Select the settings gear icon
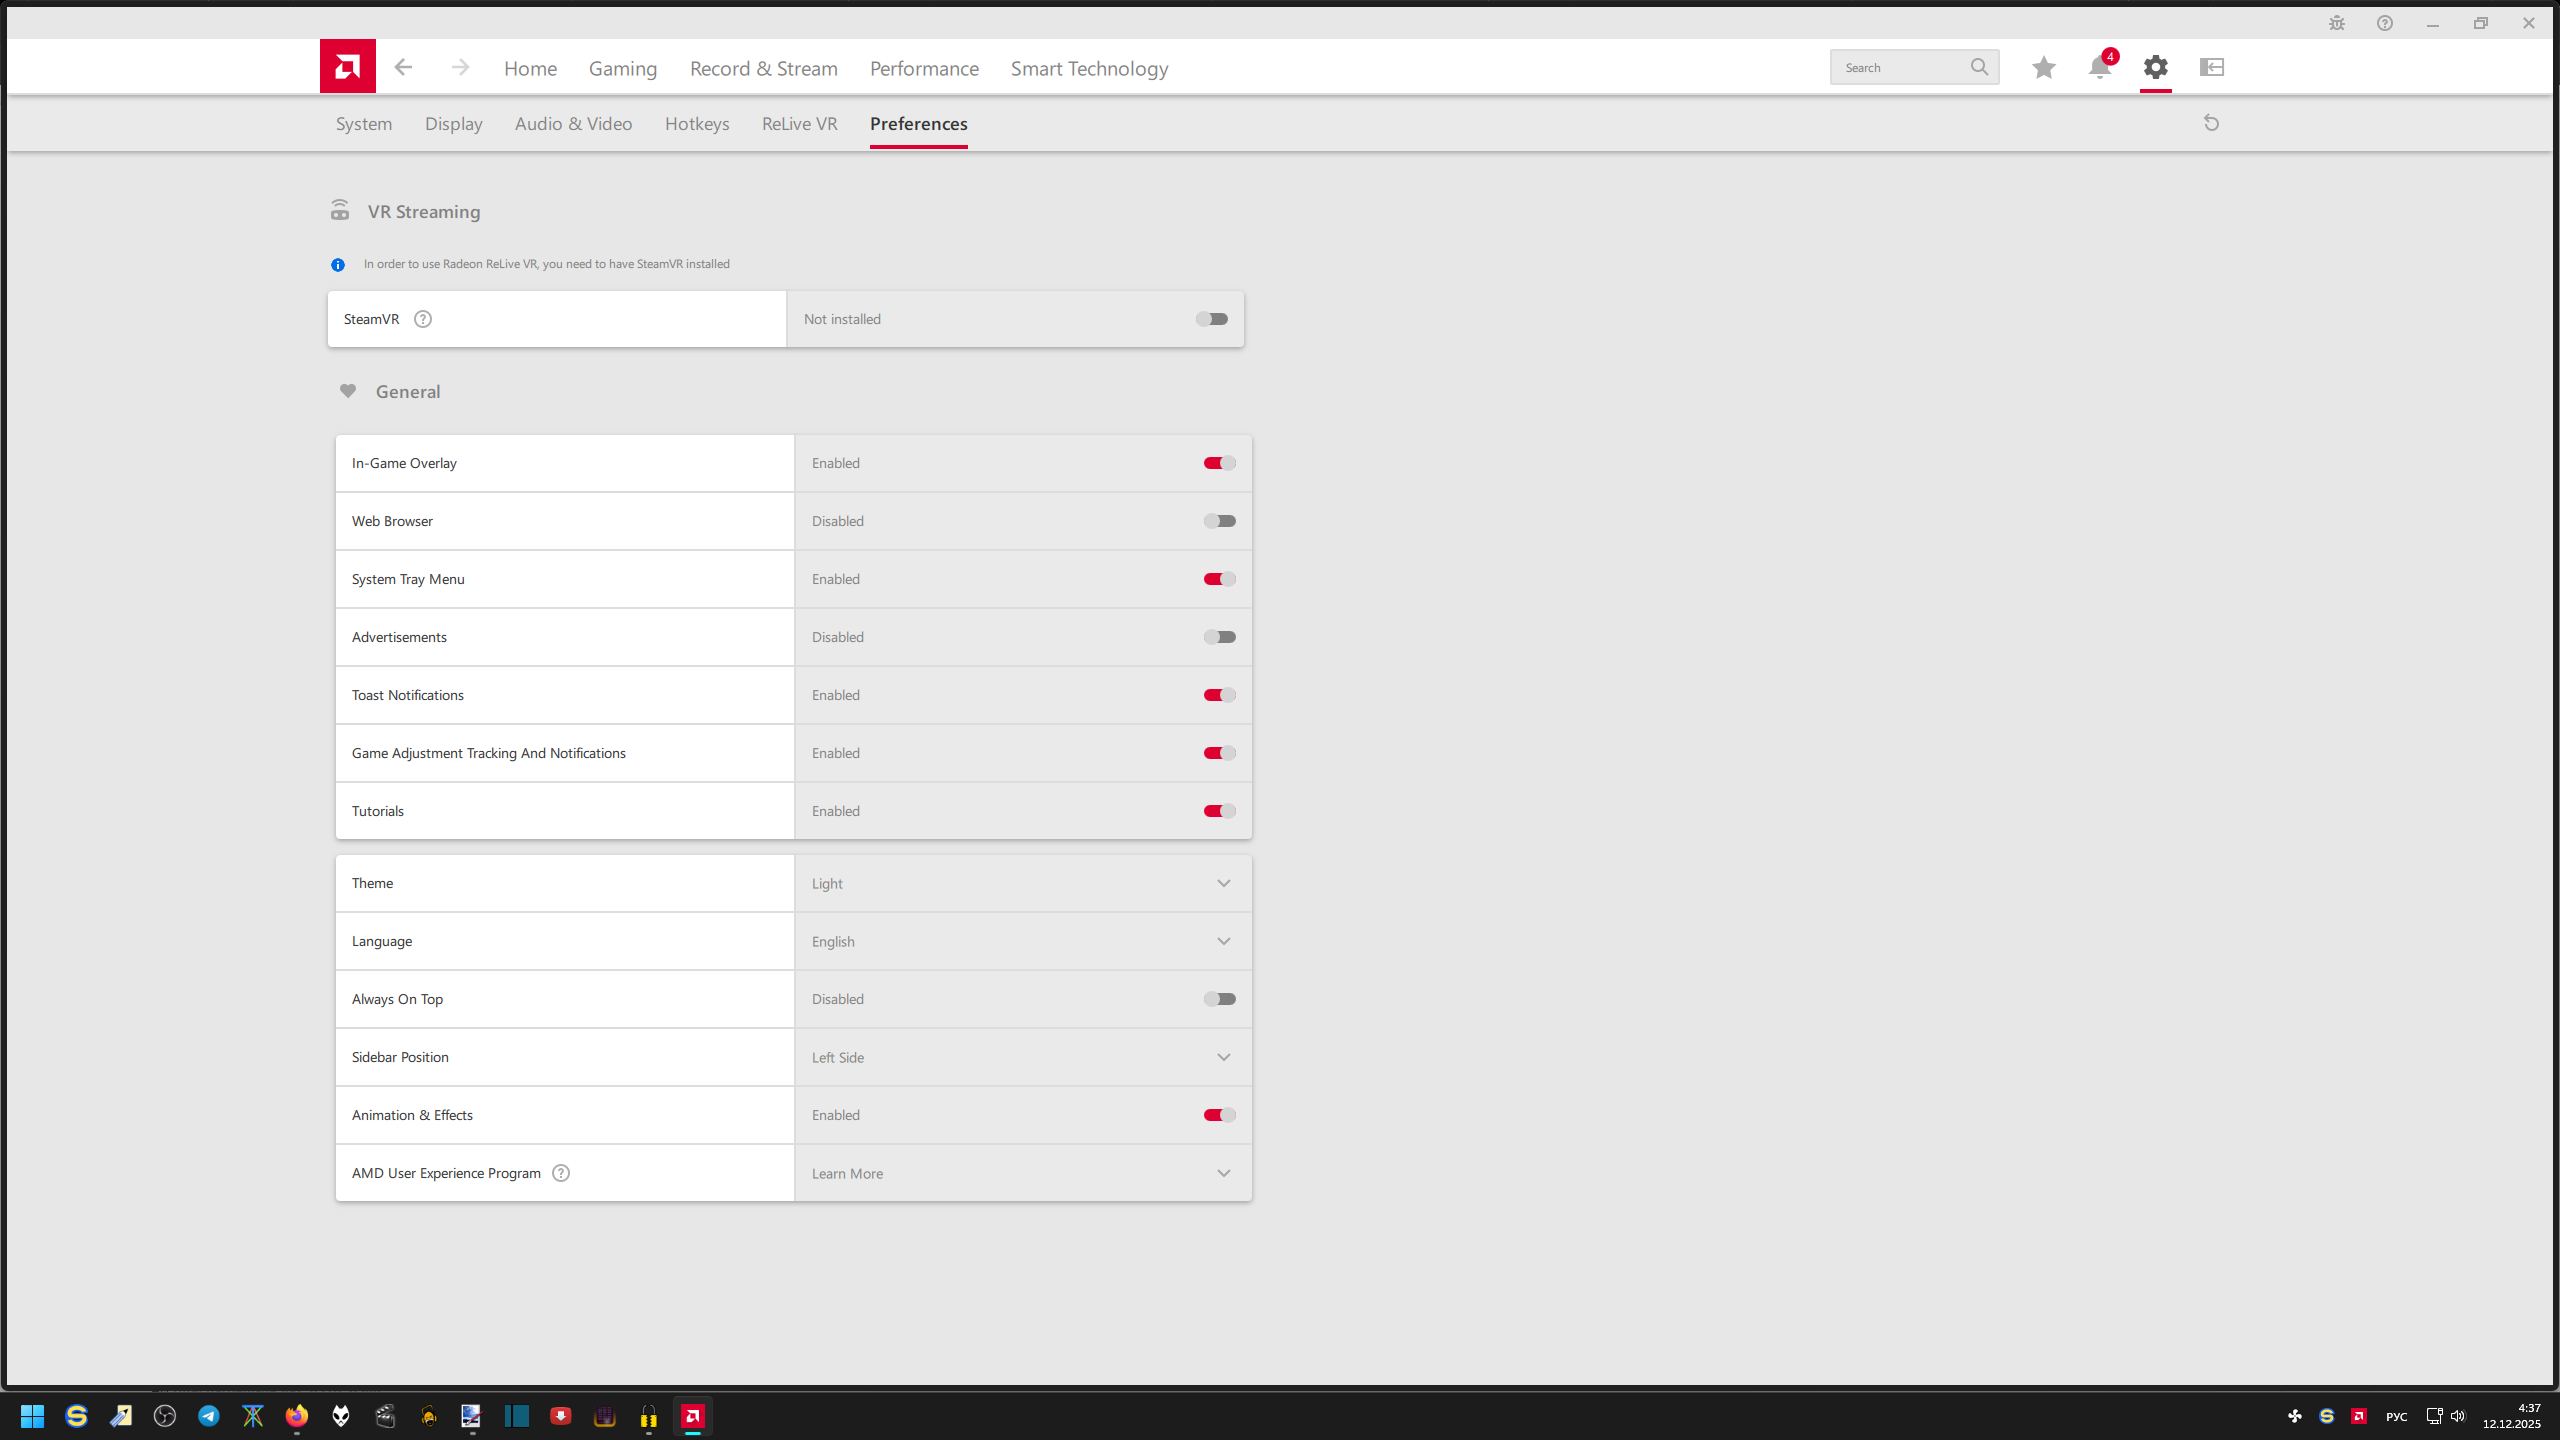Image resolution: width=2560 pixels, height=1440 pixels. coord(2156,67)
